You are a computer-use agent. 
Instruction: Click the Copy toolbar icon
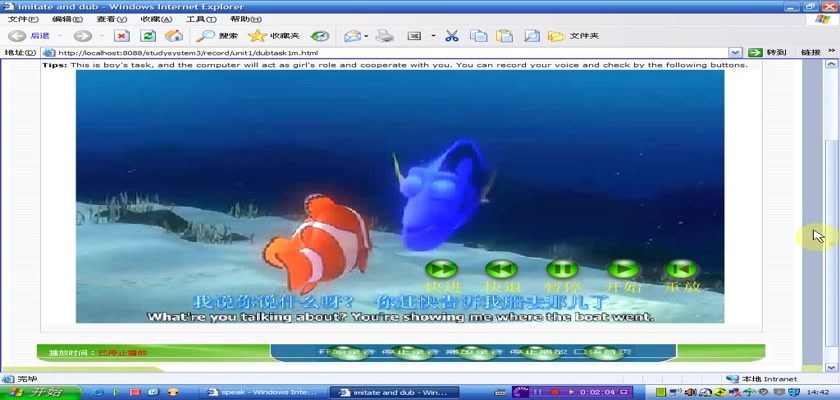click(478, 36)
